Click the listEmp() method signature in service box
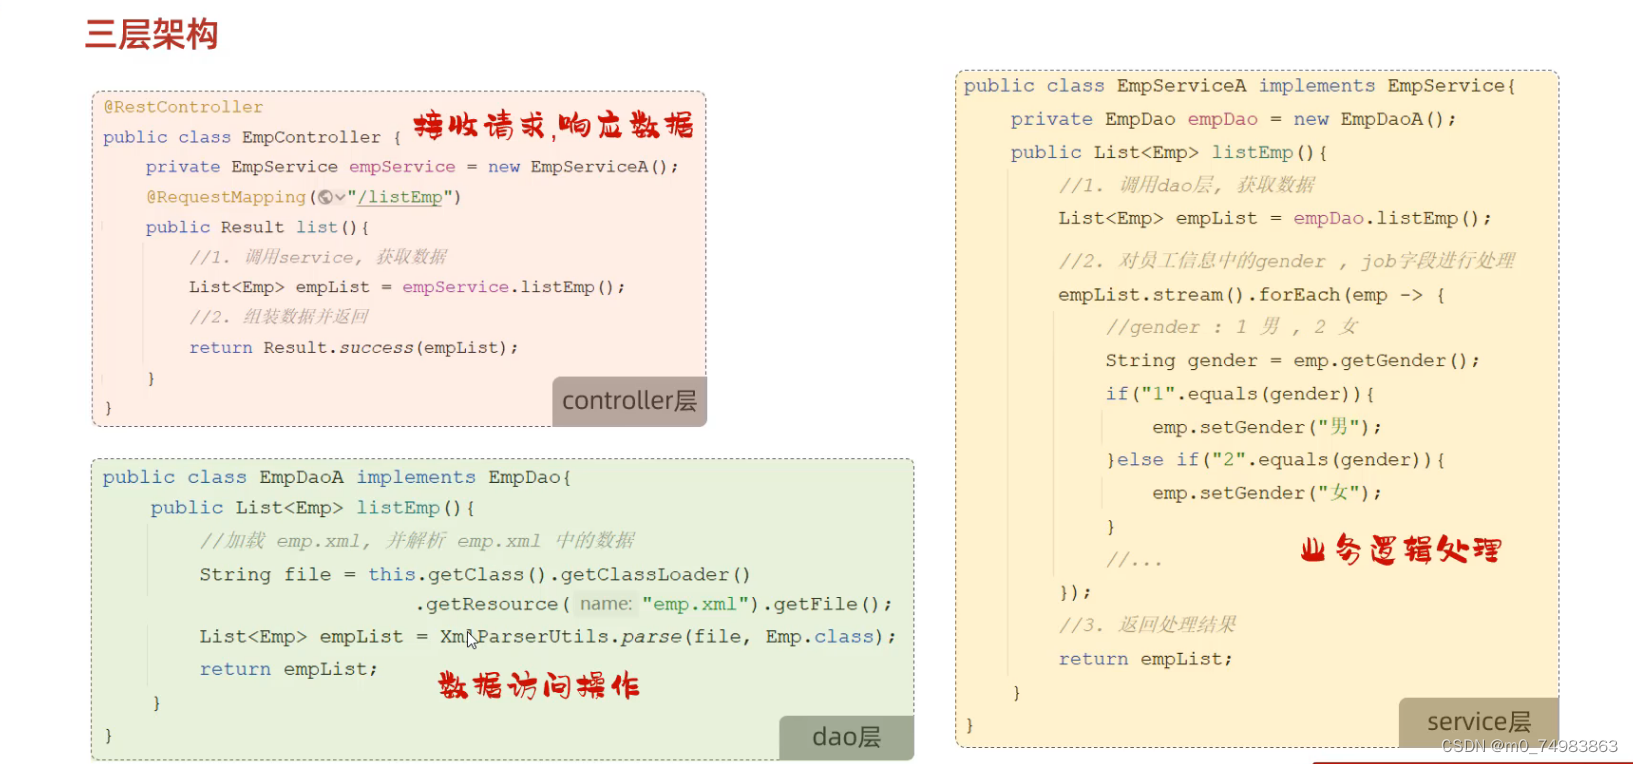This screenshot has height=764, width=1633. [1168, 152]
